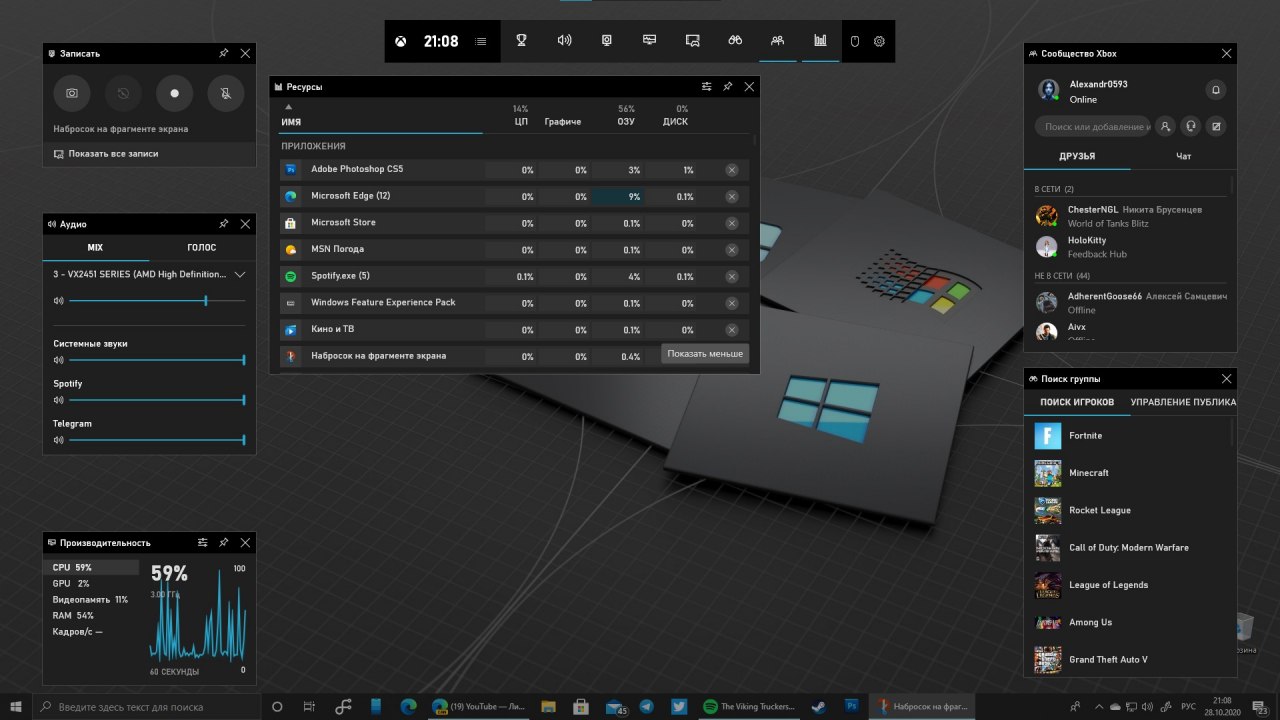Image resolution: width=1280 pixels, height=720 pixels.
Task: Collapse the В СЕТИ (2) friends group
Action: pos(1054,189)
